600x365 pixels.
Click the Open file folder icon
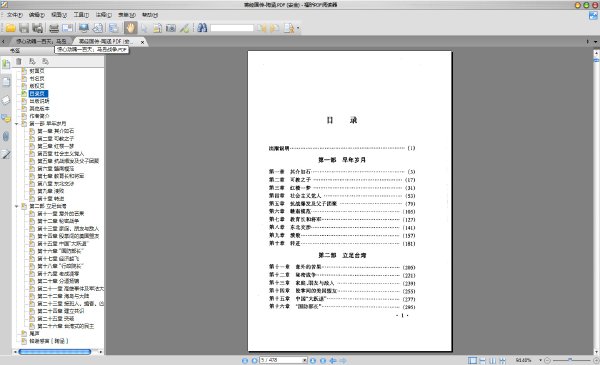click(x=10, y=28)
